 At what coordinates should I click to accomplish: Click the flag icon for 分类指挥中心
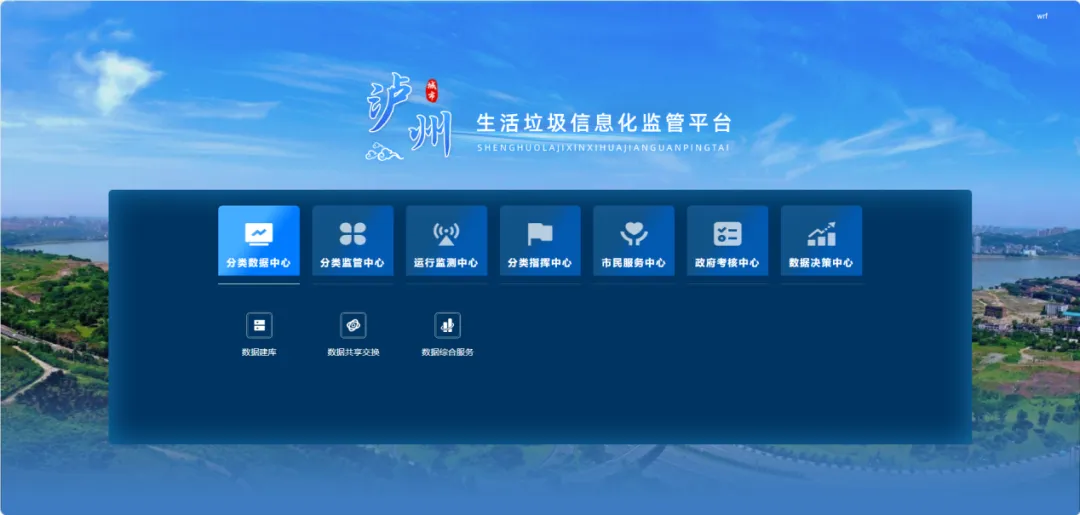point(540,233)
